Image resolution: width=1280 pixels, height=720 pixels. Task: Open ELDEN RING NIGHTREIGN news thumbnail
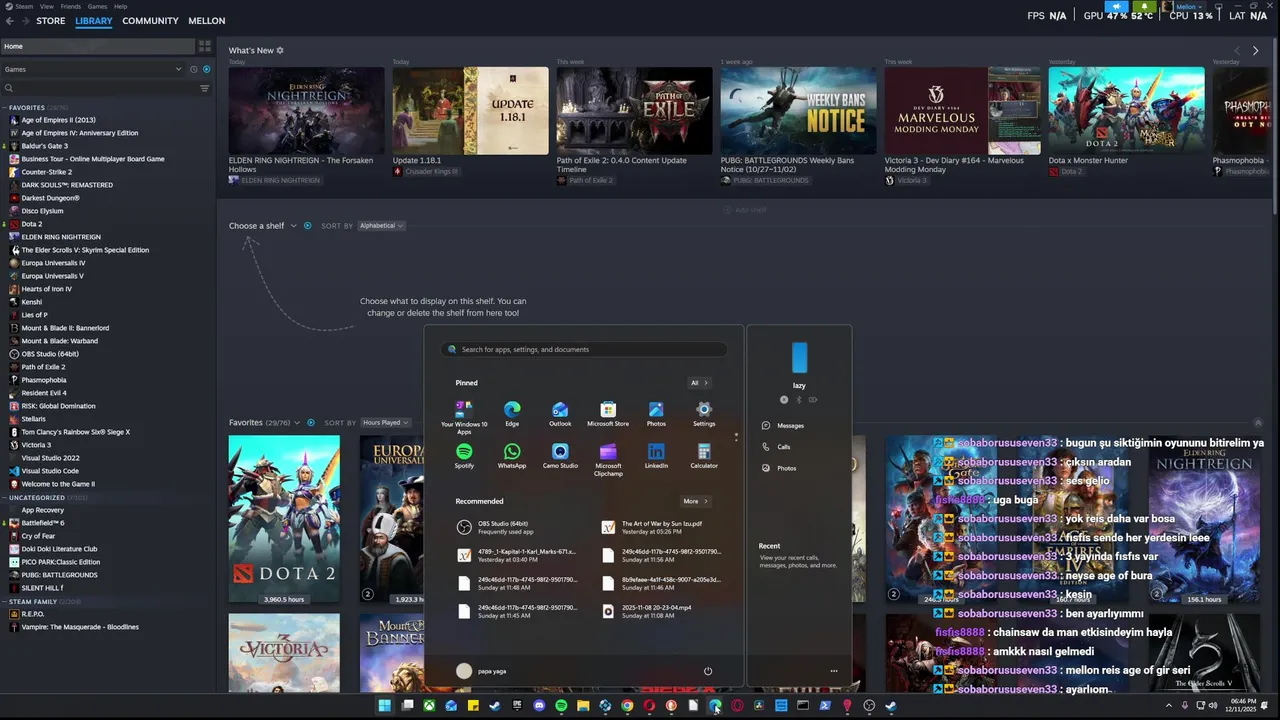click(306, 111)
